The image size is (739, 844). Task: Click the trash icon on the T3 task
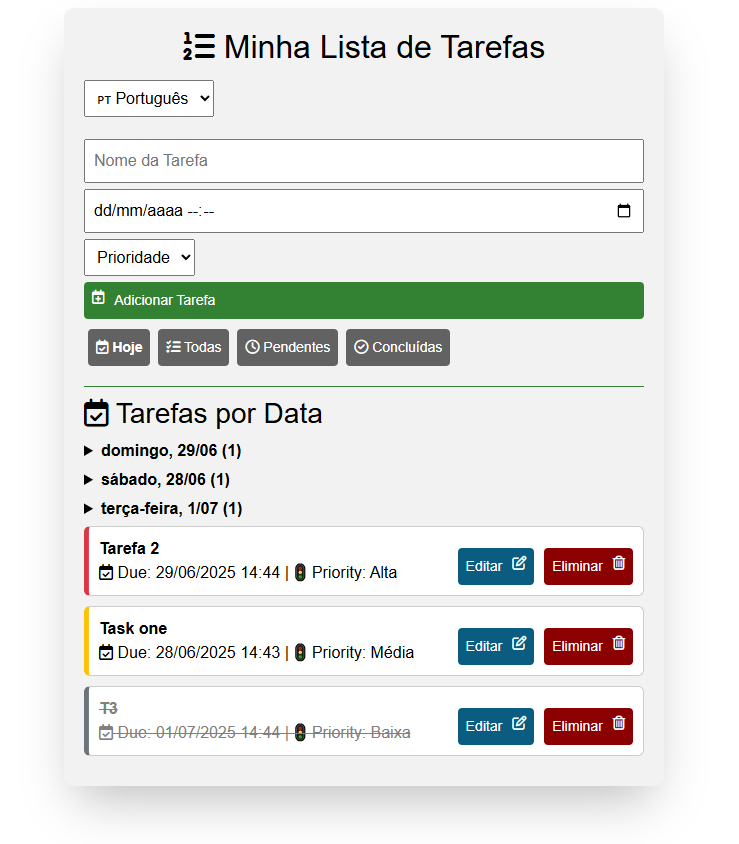618,723
